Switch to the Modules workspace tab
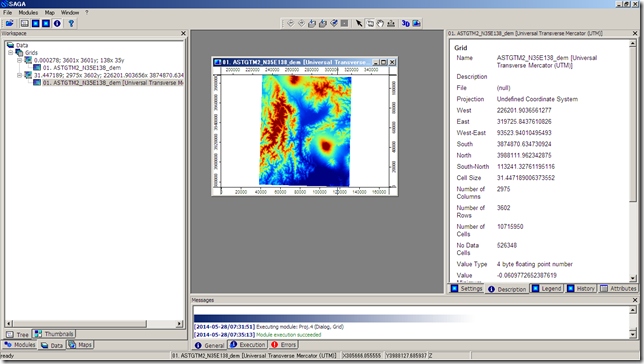This screenshot has width=644, height=364. 19,345
